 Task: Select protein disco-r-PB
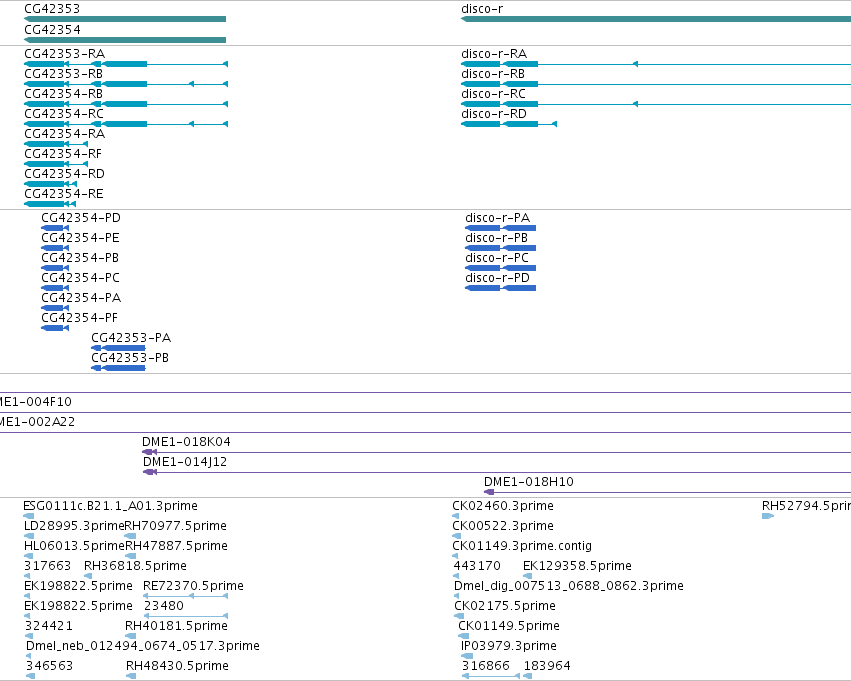(x=500, y=248)
